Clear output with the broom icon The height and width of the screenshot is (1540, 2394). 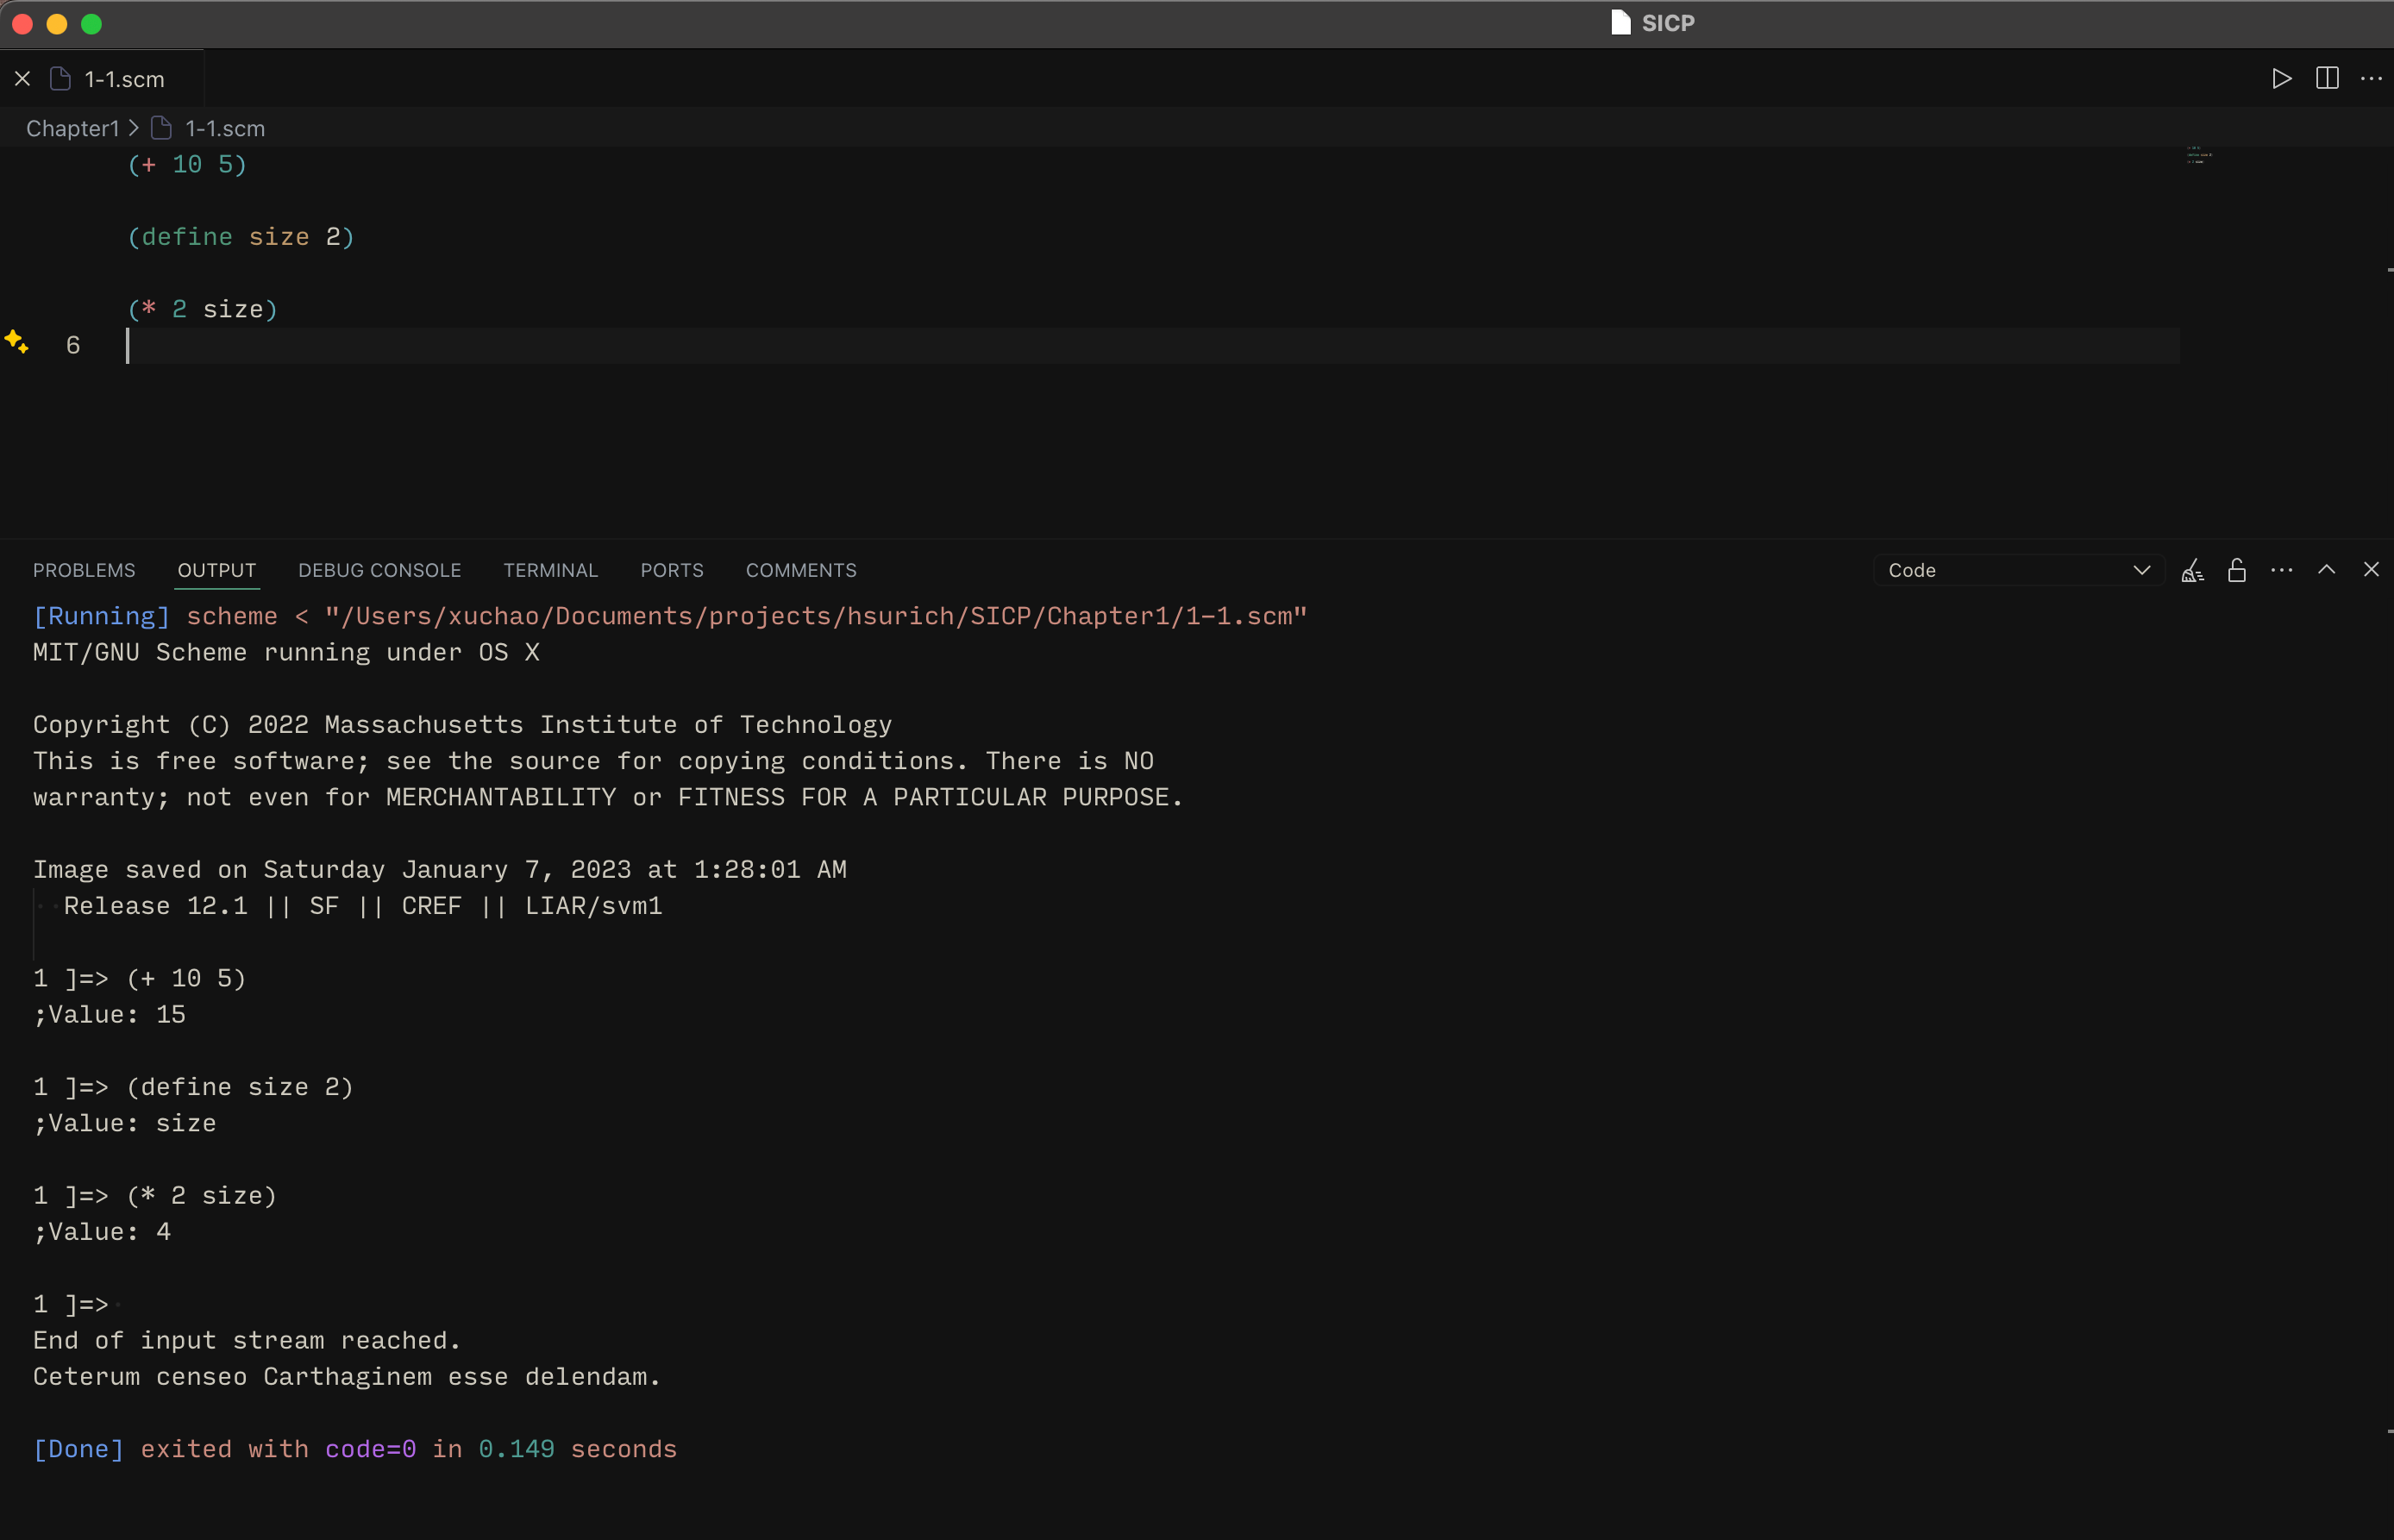tap(2192, 571)
